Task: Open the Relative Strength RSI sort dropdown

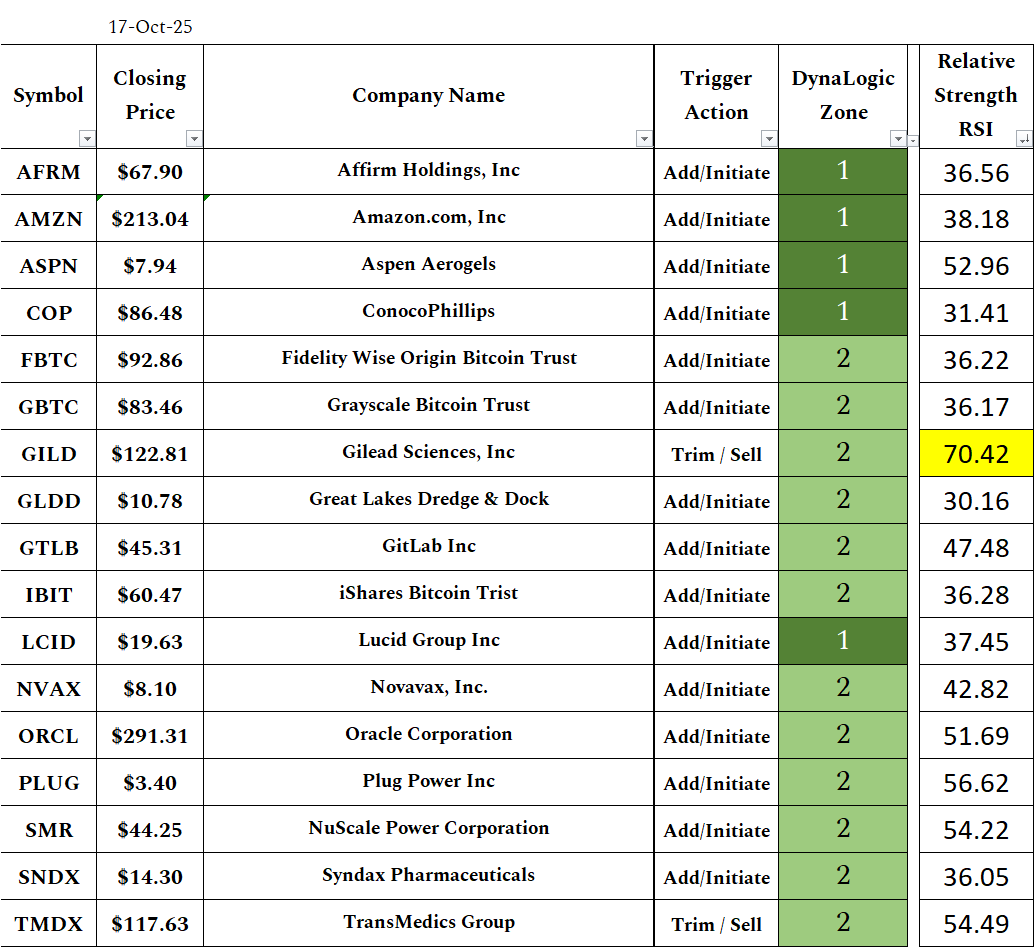Action: (x=1024, y=138)
